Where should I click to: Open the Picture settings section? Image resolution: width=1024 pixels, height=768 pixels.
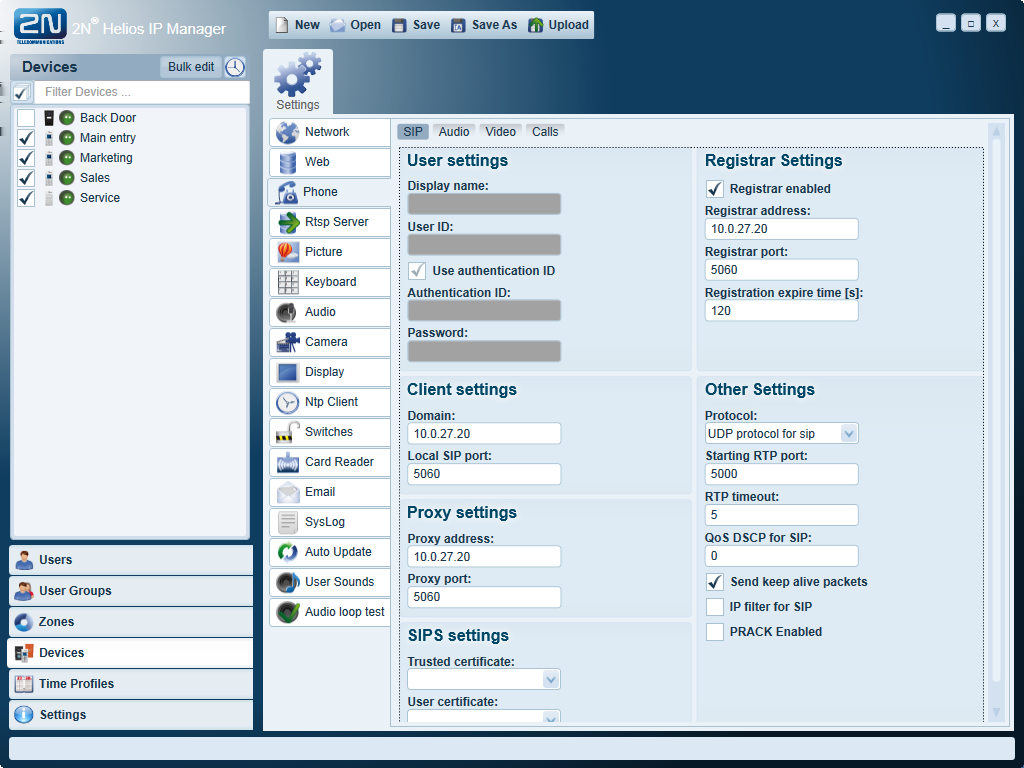[330, 252]
